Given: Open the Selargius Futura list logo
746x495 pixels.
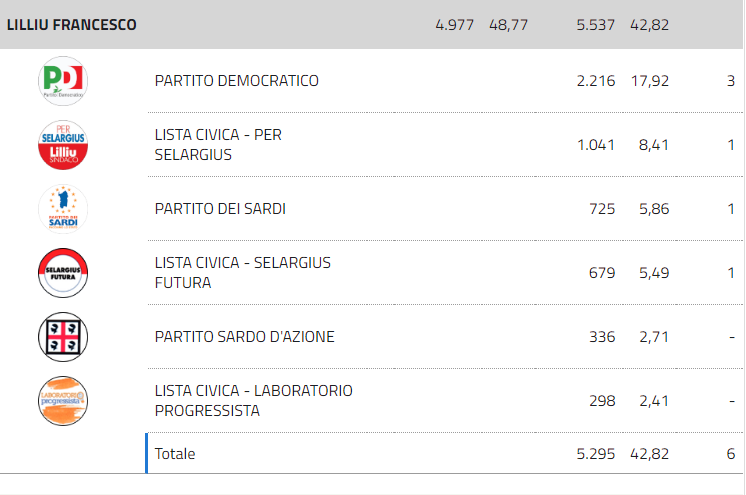Looking at the screenshot, I should pos(63,273).
